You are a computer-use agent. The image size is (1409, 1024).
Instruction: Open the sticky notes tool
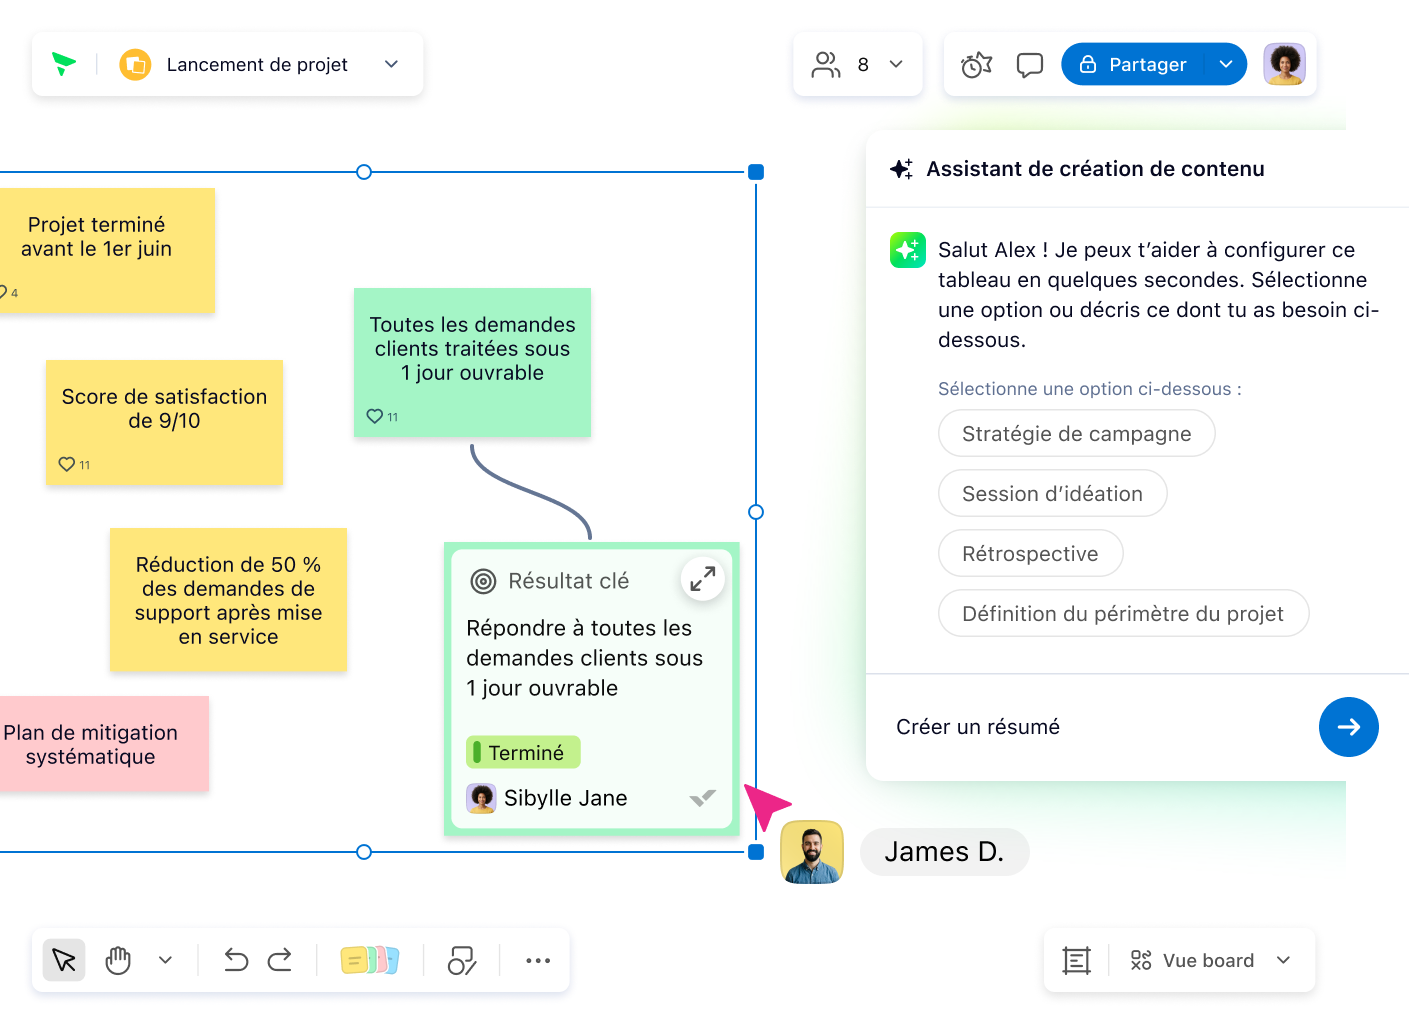tap(370, 961)
